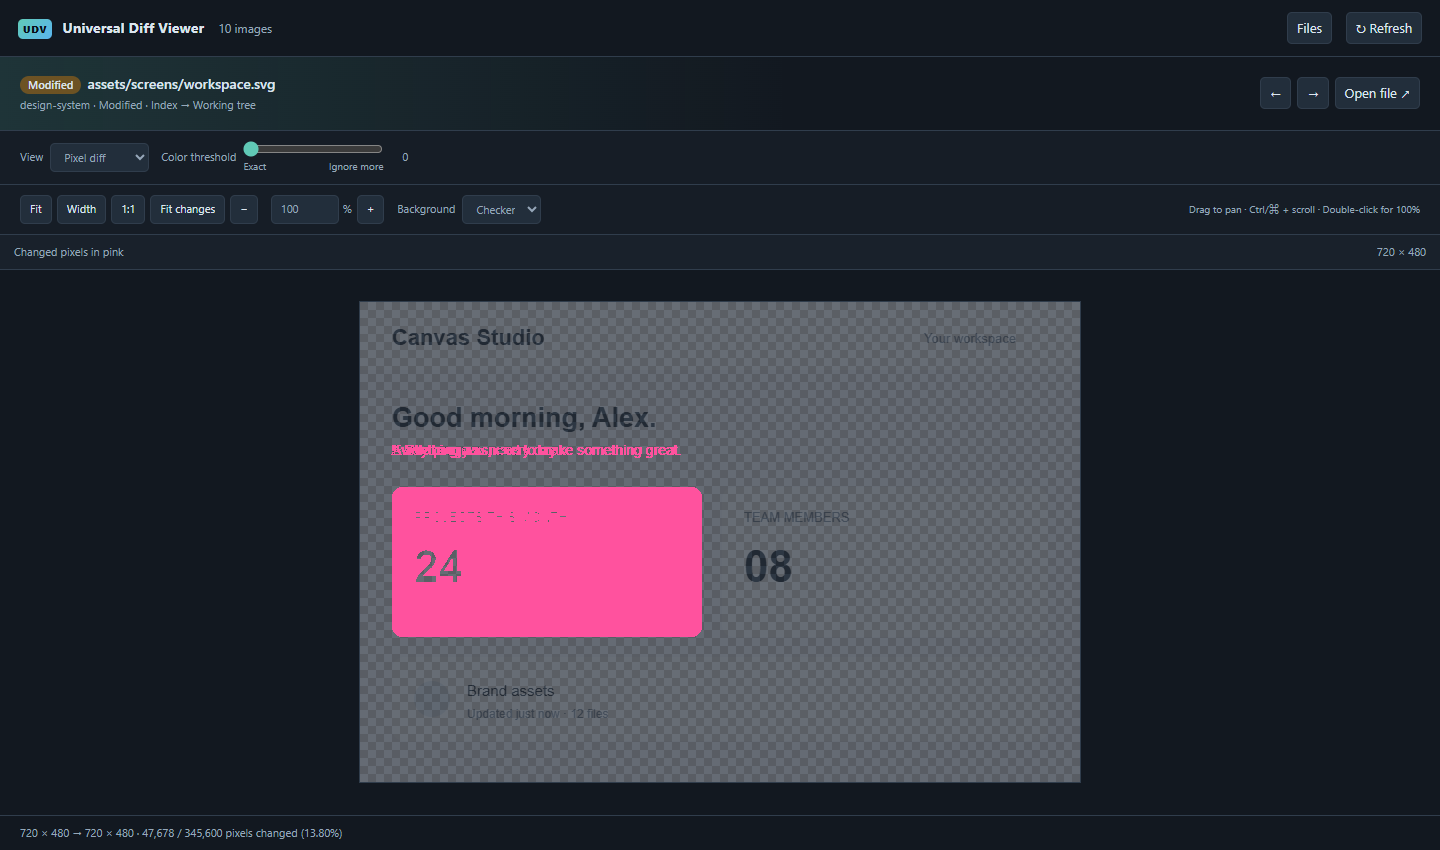This screenshot has height=850, width=1440.
Task: Click the 'Exact' slider label
Action: pos(255,167)
